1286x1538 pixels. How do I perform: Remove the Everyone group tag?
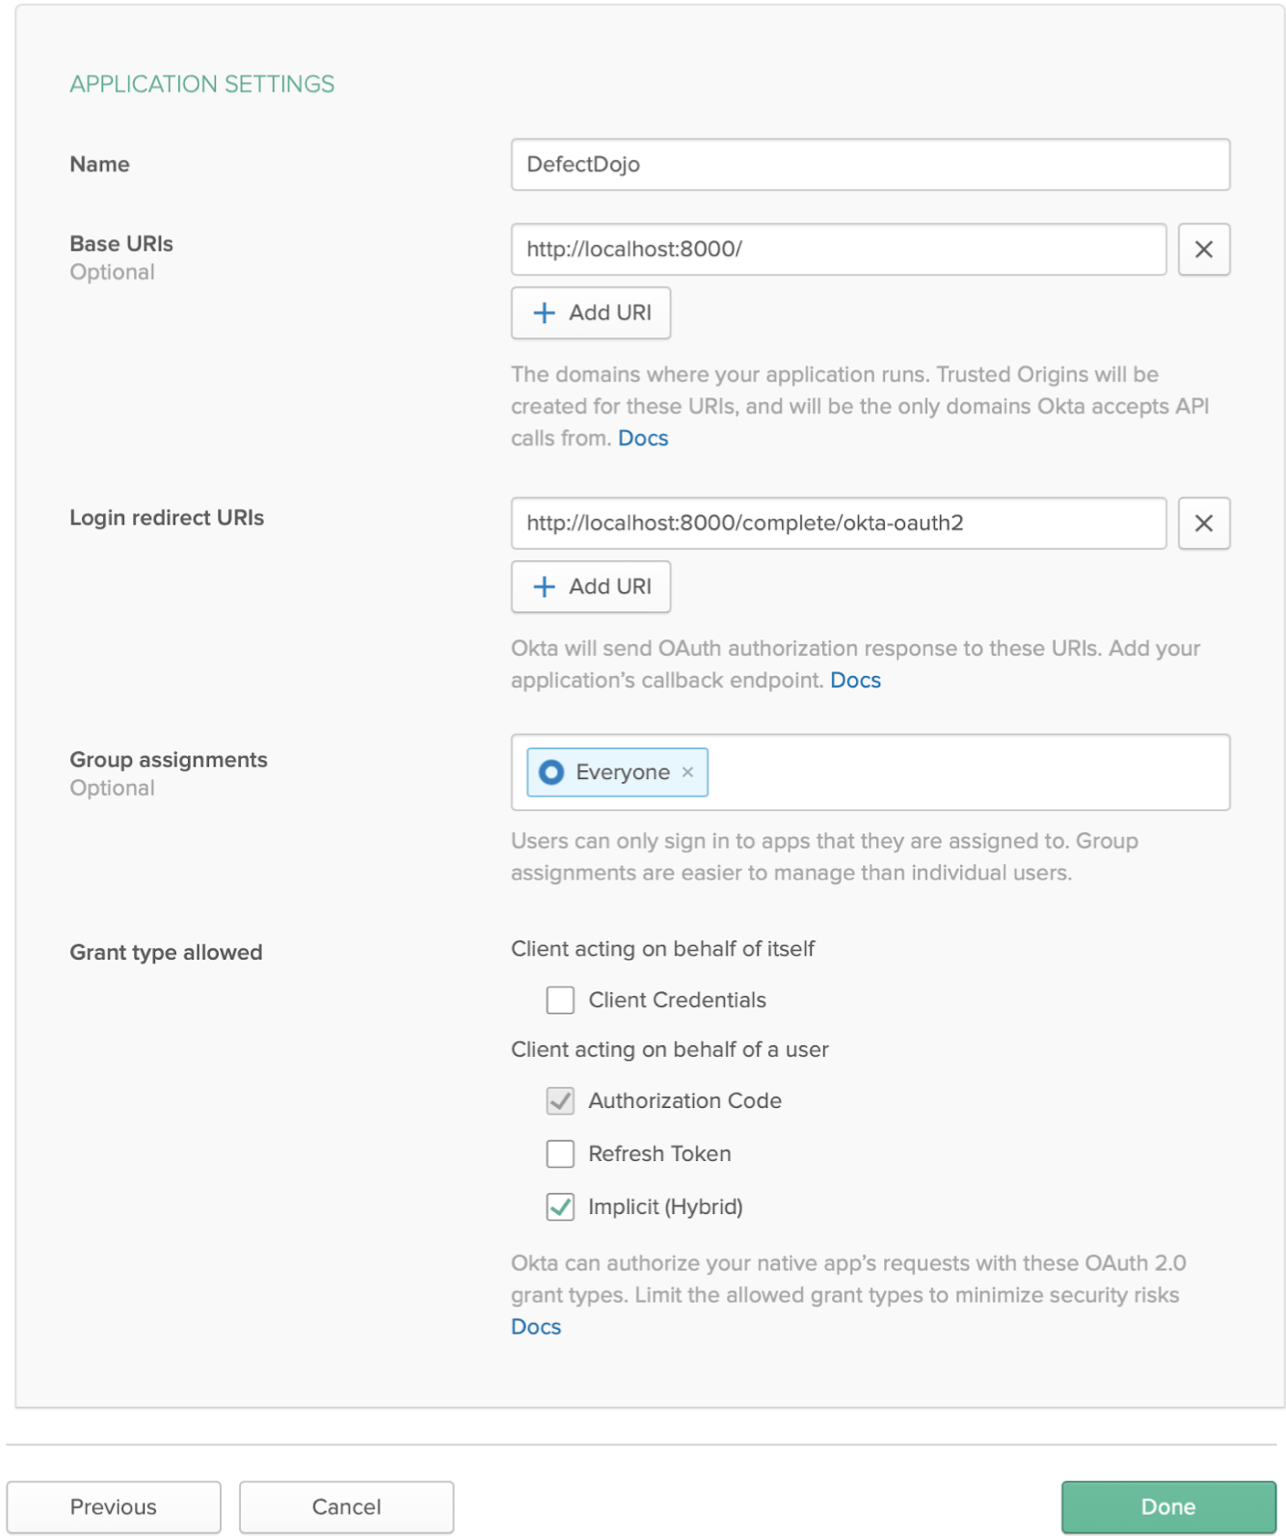pos(687,772)
